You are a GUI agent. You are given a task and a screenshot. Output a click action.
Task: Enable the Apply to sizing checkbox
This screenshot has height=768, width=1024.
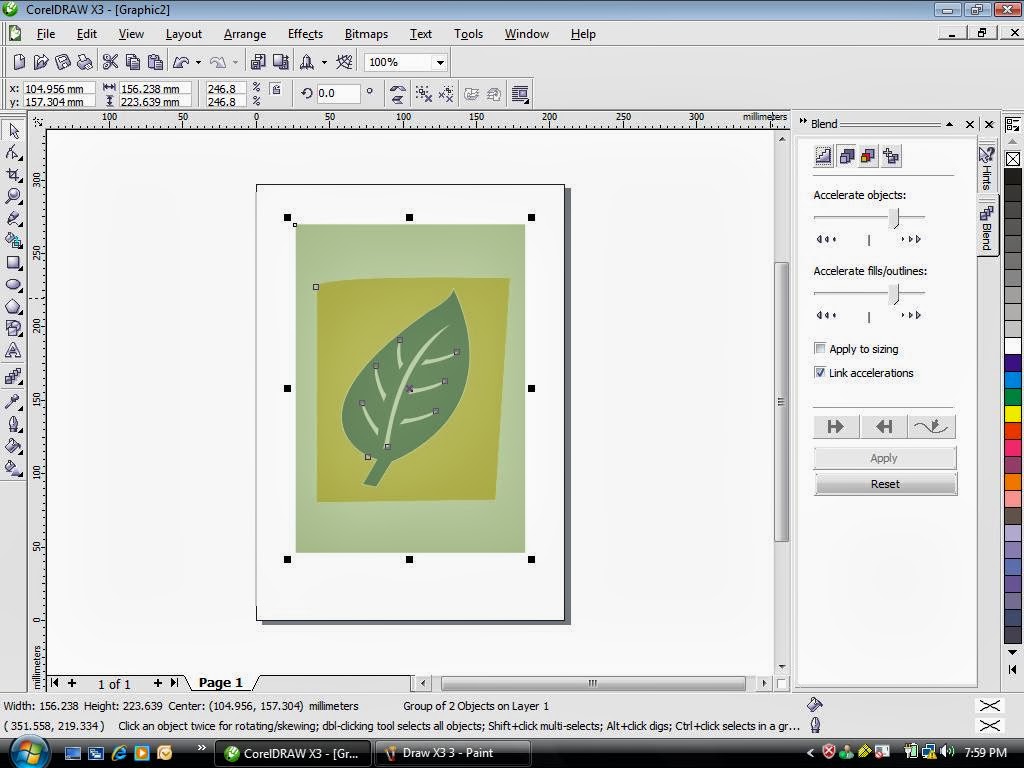tap(820, 349)
